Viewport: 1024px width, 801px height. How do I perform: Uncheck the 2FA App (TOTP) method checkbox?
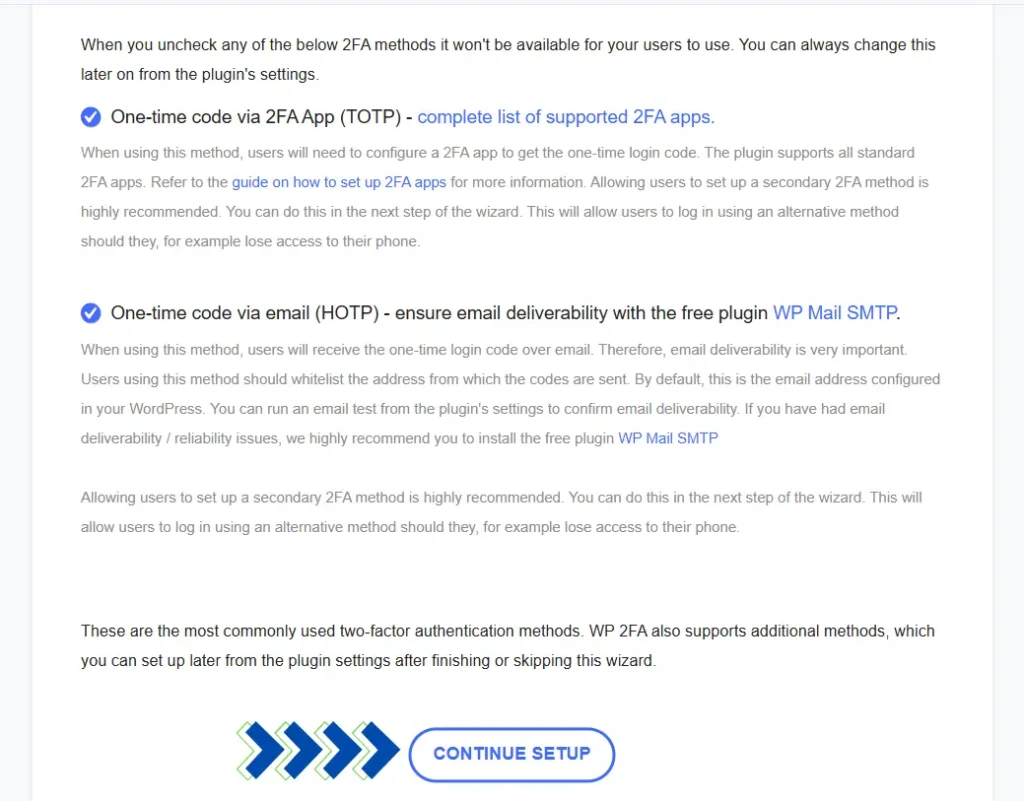pyautogui.click(x=91, y=117)
